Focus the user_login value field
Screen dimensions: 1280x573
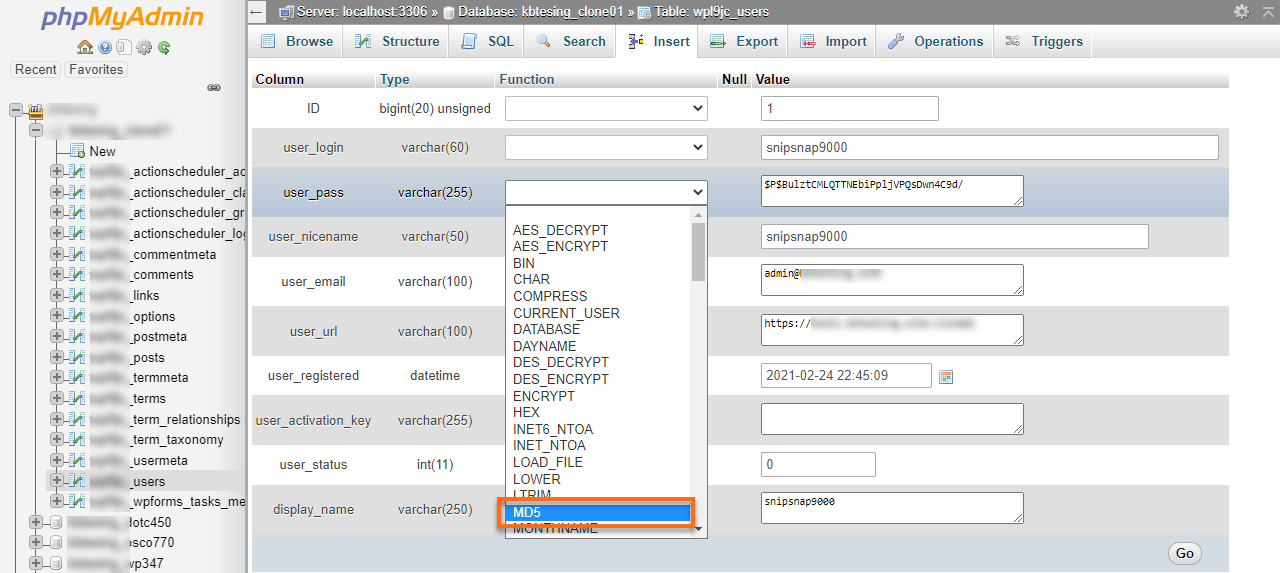(x=990, y=147)
